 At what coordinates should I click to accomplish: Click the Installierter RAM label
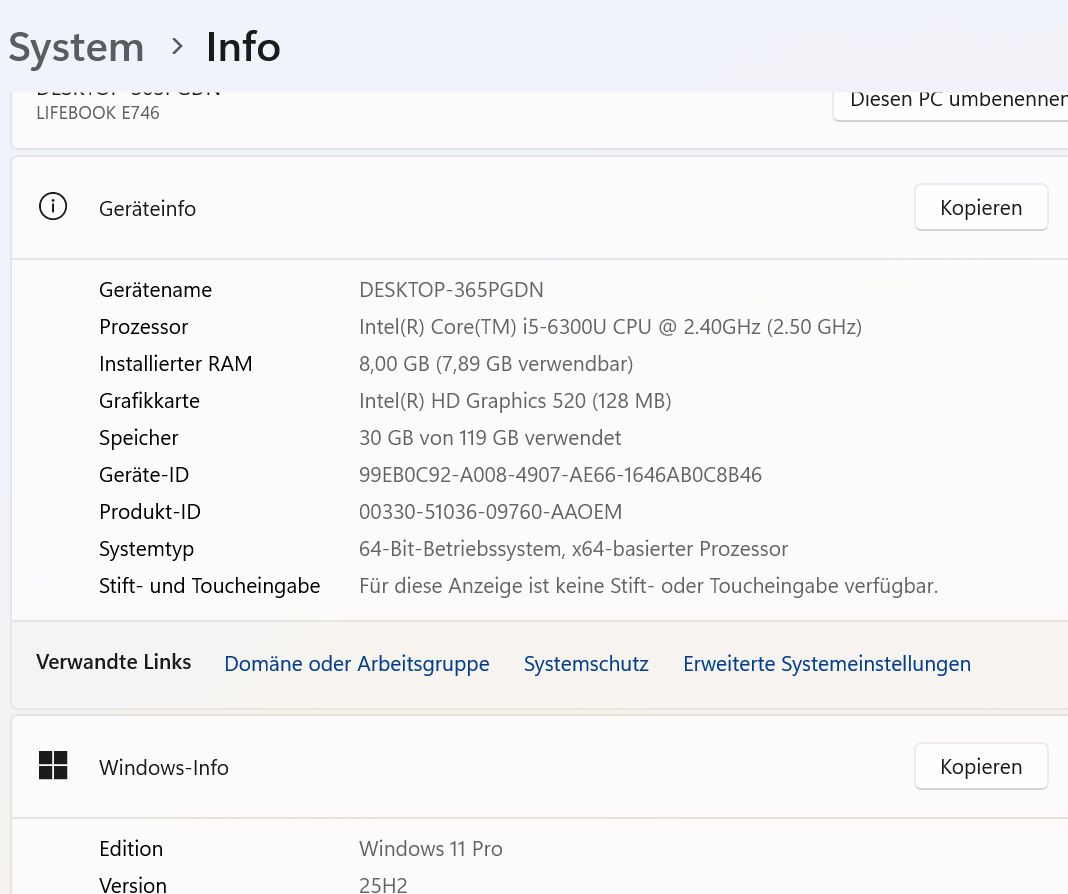[176, 364]
